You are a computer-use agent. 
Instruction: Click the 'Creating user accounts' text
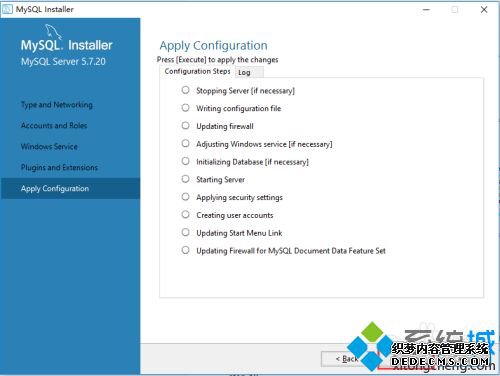click(x=235, y=215)
